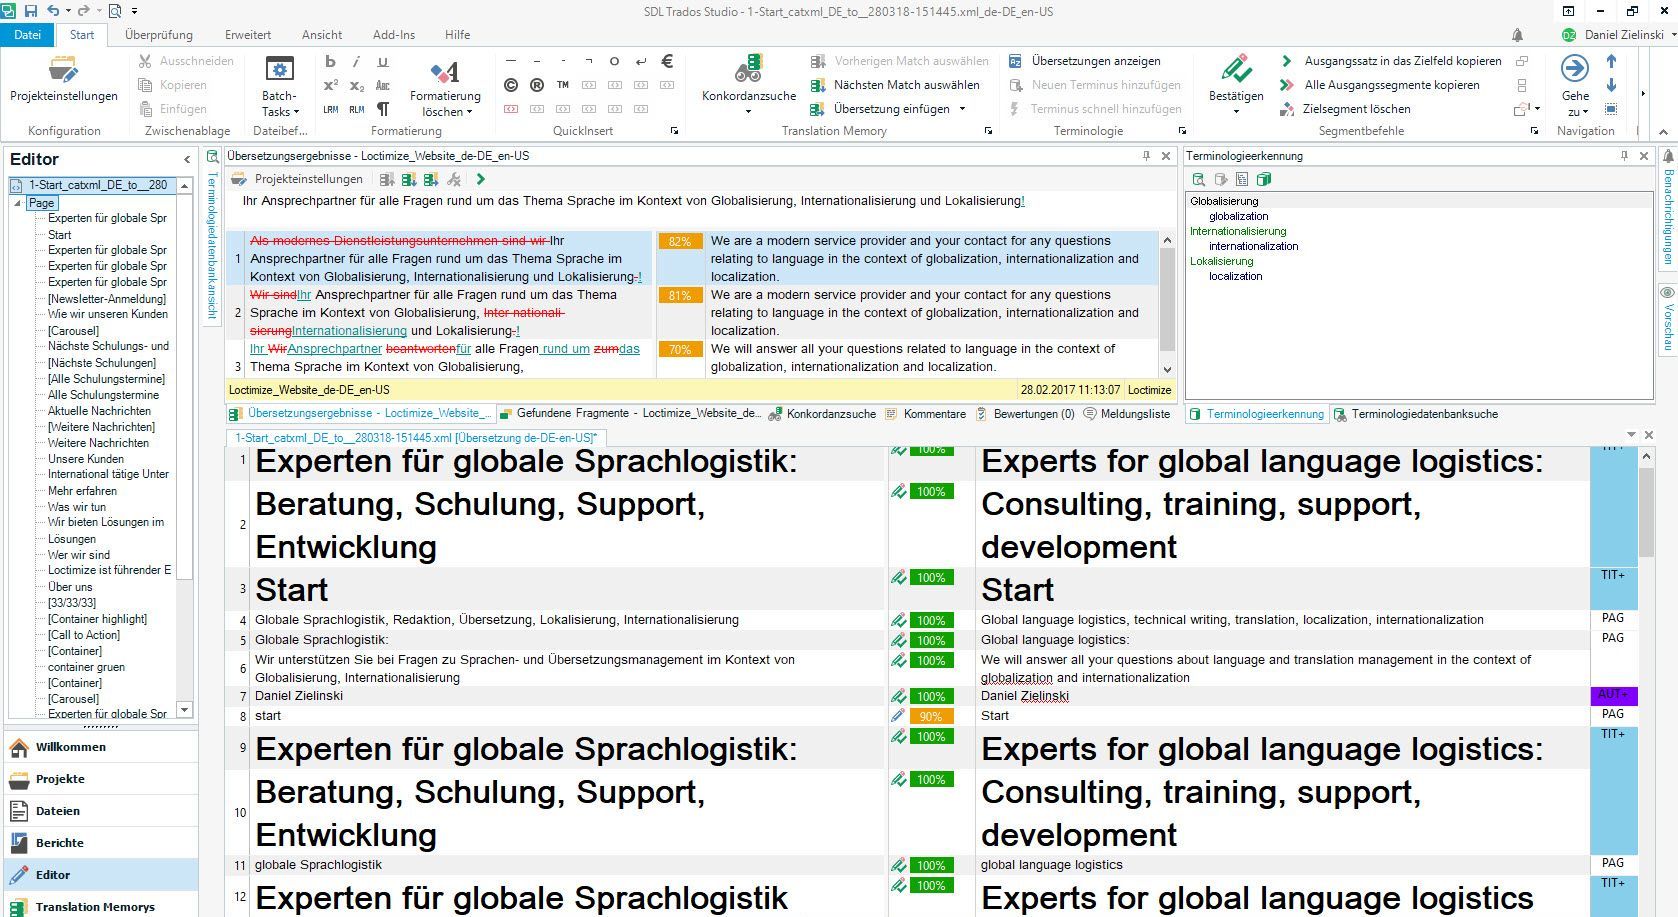The width and height of the screenshot is (1678, 917).
Task: Open the Berichte view
Action: (100, 843)
